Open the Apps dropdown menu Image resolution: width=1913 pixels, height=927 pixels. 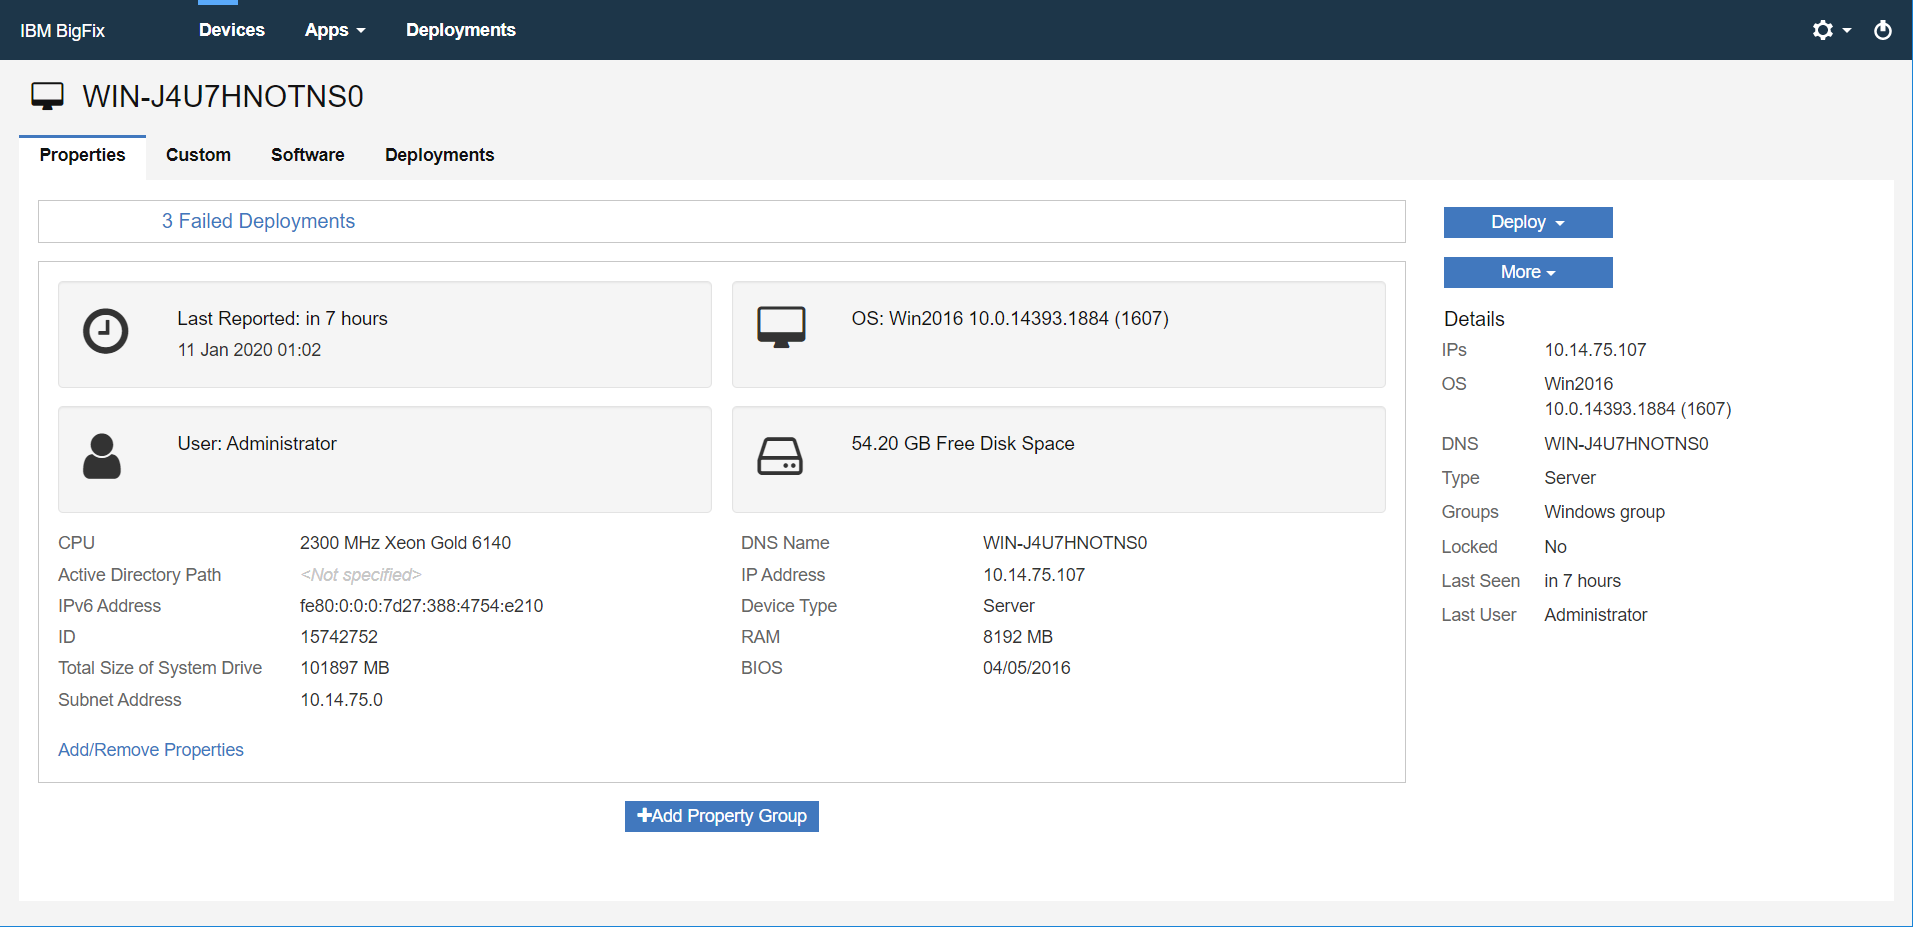pos(335,30)
